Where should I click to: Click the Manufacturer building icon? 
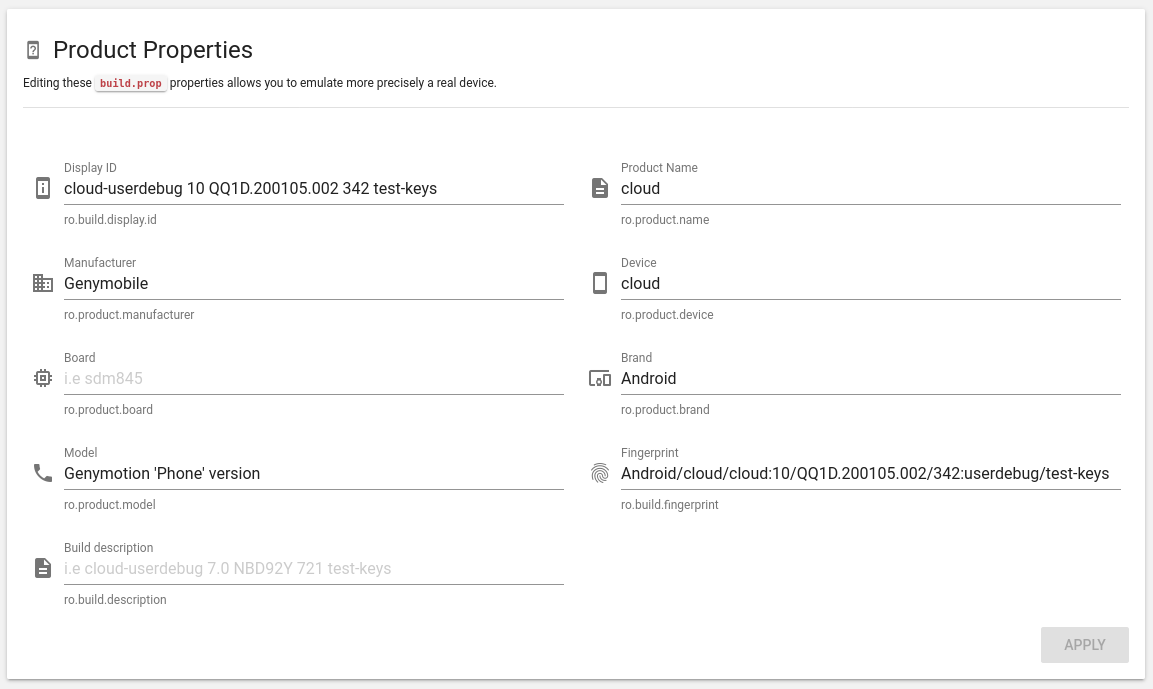pyautogui.click(x=43, y=283)
